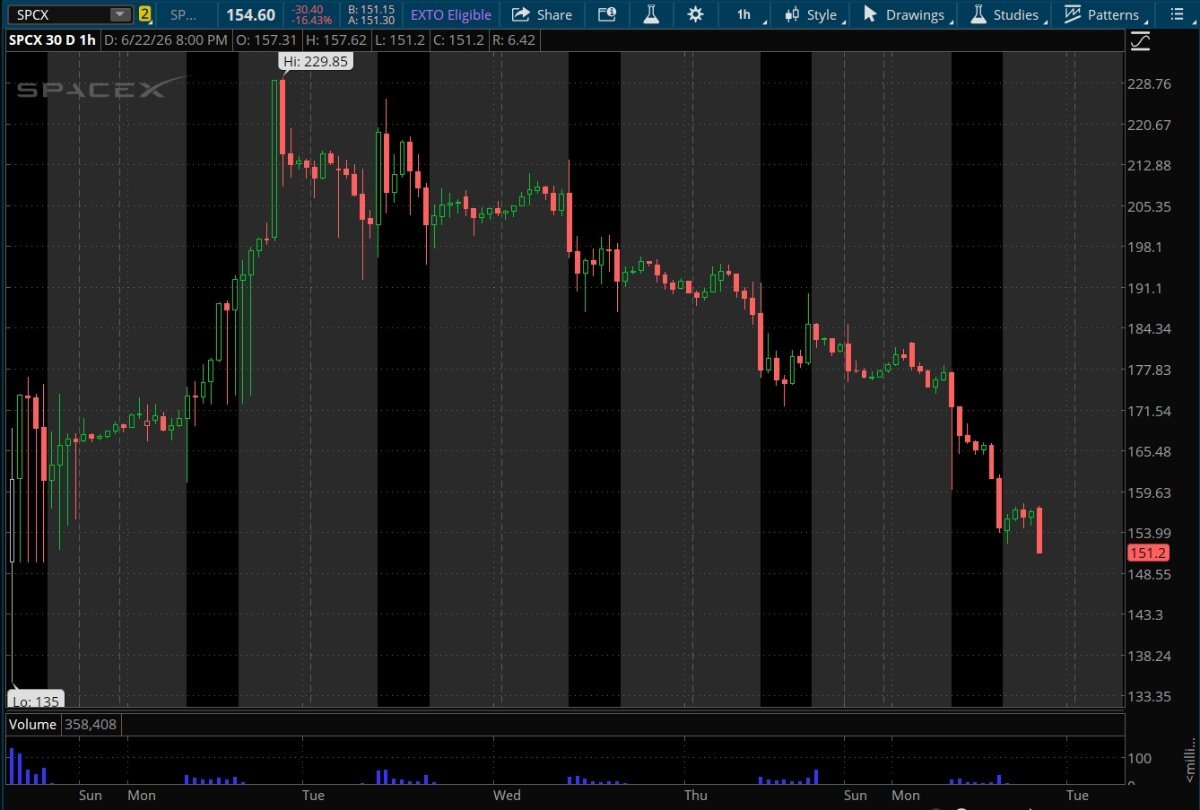Image resolution: width=1200 pixels, height=810 pixels.
Task: Click the Volume study label
Action: 33,724
